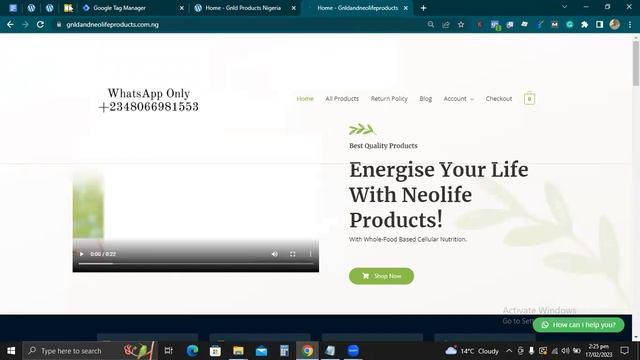The height and width of the screenshot is (360, 640).
Task: Open Microsoft Store from taskbar
Action: click(215, 351)
